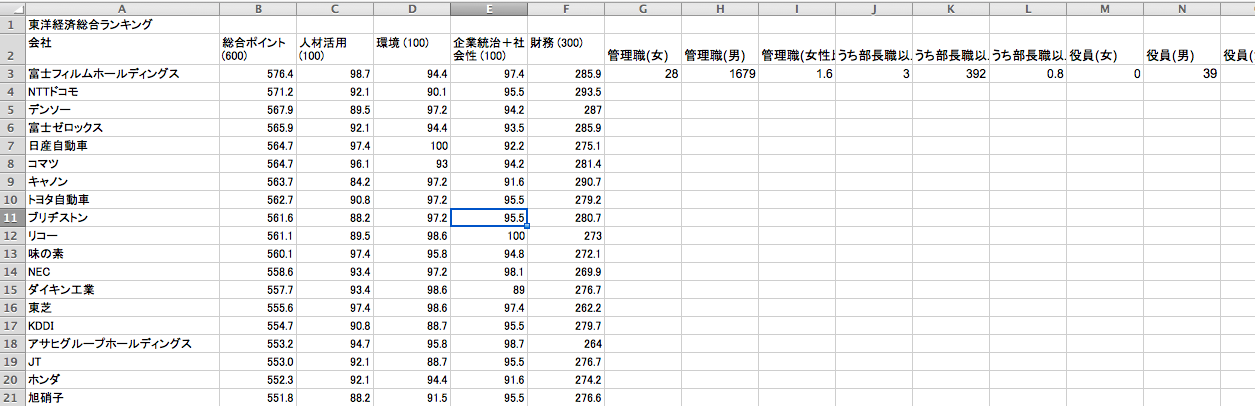Click header cell 企業統治+社会性 (100)
1255x406 pixels.
(x=488, y=49)
